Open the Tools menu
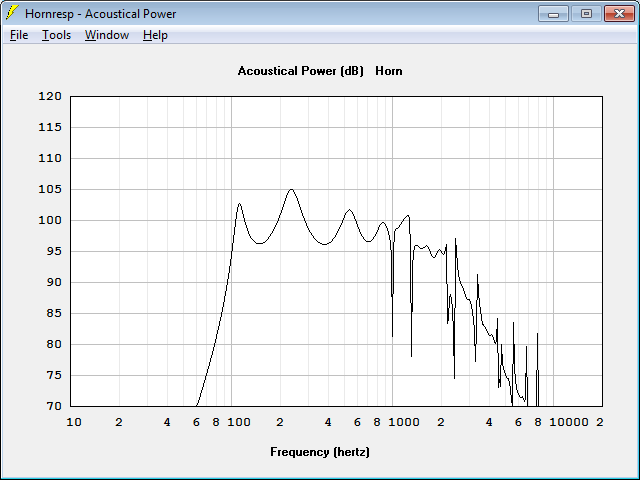The height and width of the screenshot is (480, 640). click(56, 35)
